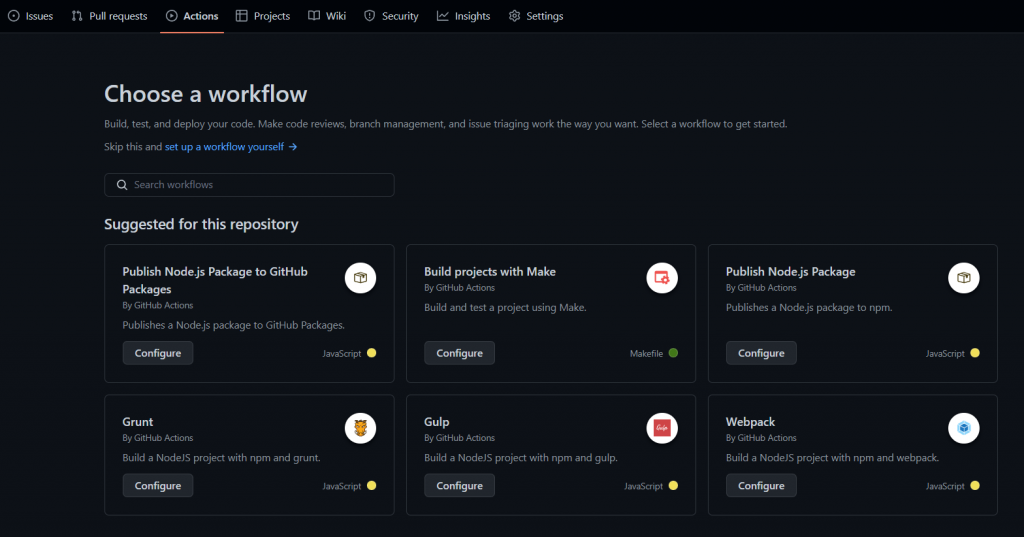Click the Gulp red logo icon

(662, 428)
